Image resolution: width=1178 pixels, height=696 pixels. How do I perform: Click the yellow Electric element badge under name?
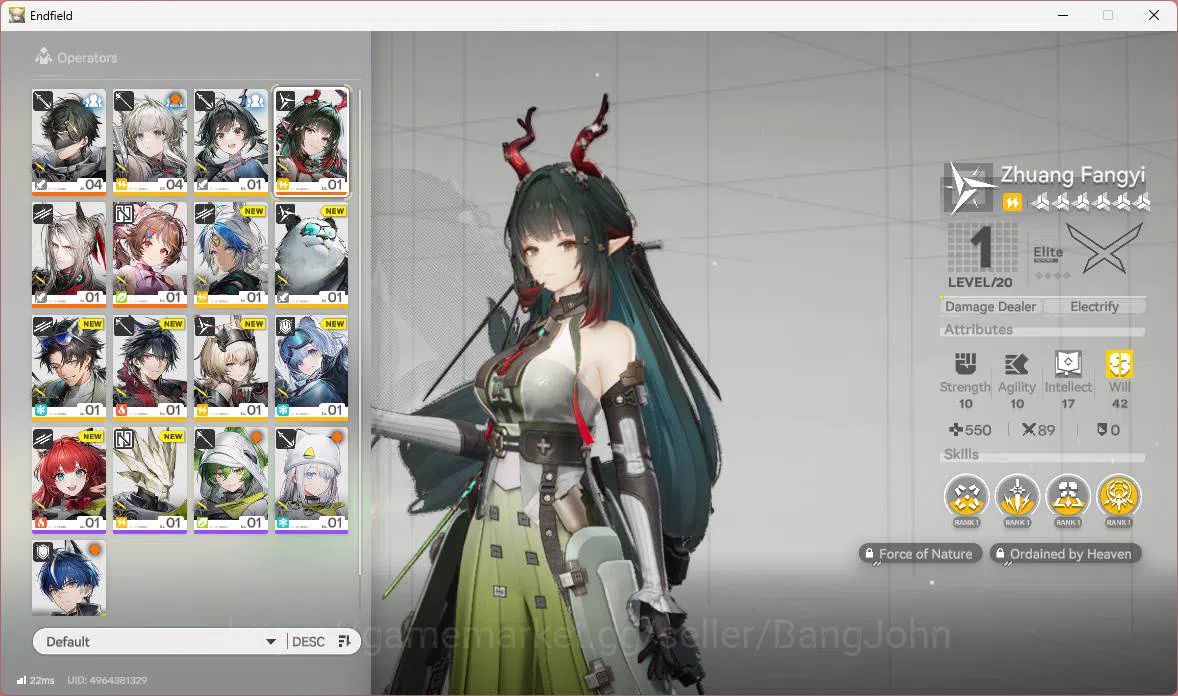click(x=1012, y=202)
